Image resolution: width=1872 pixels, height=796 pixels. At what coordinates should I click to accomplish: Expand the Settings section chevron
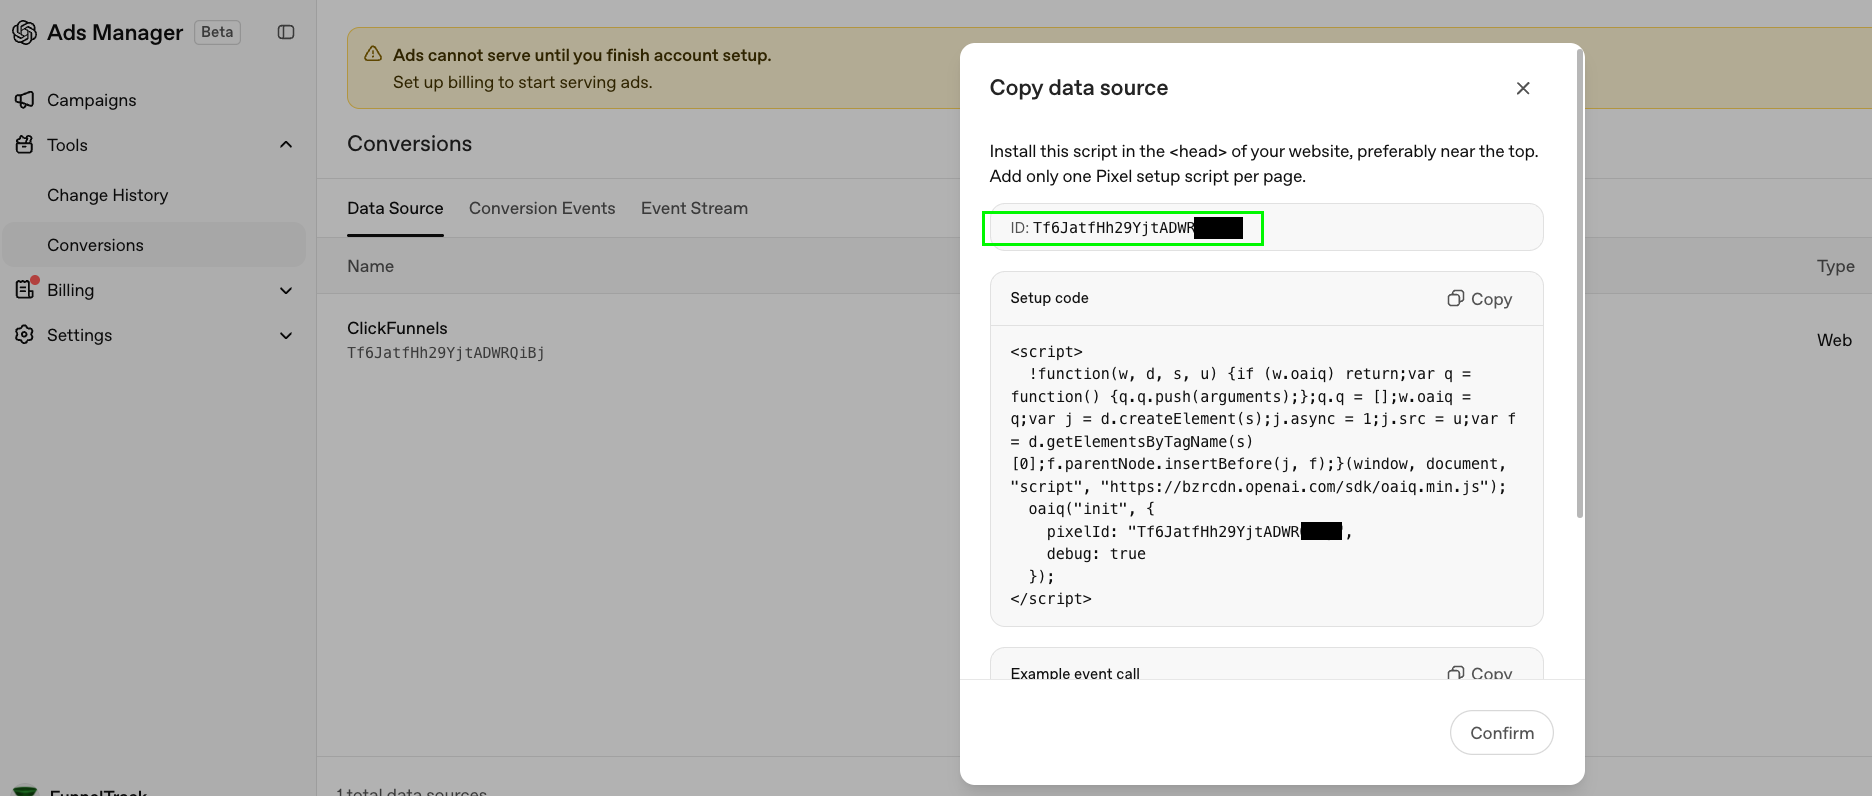tap(286, 335)
